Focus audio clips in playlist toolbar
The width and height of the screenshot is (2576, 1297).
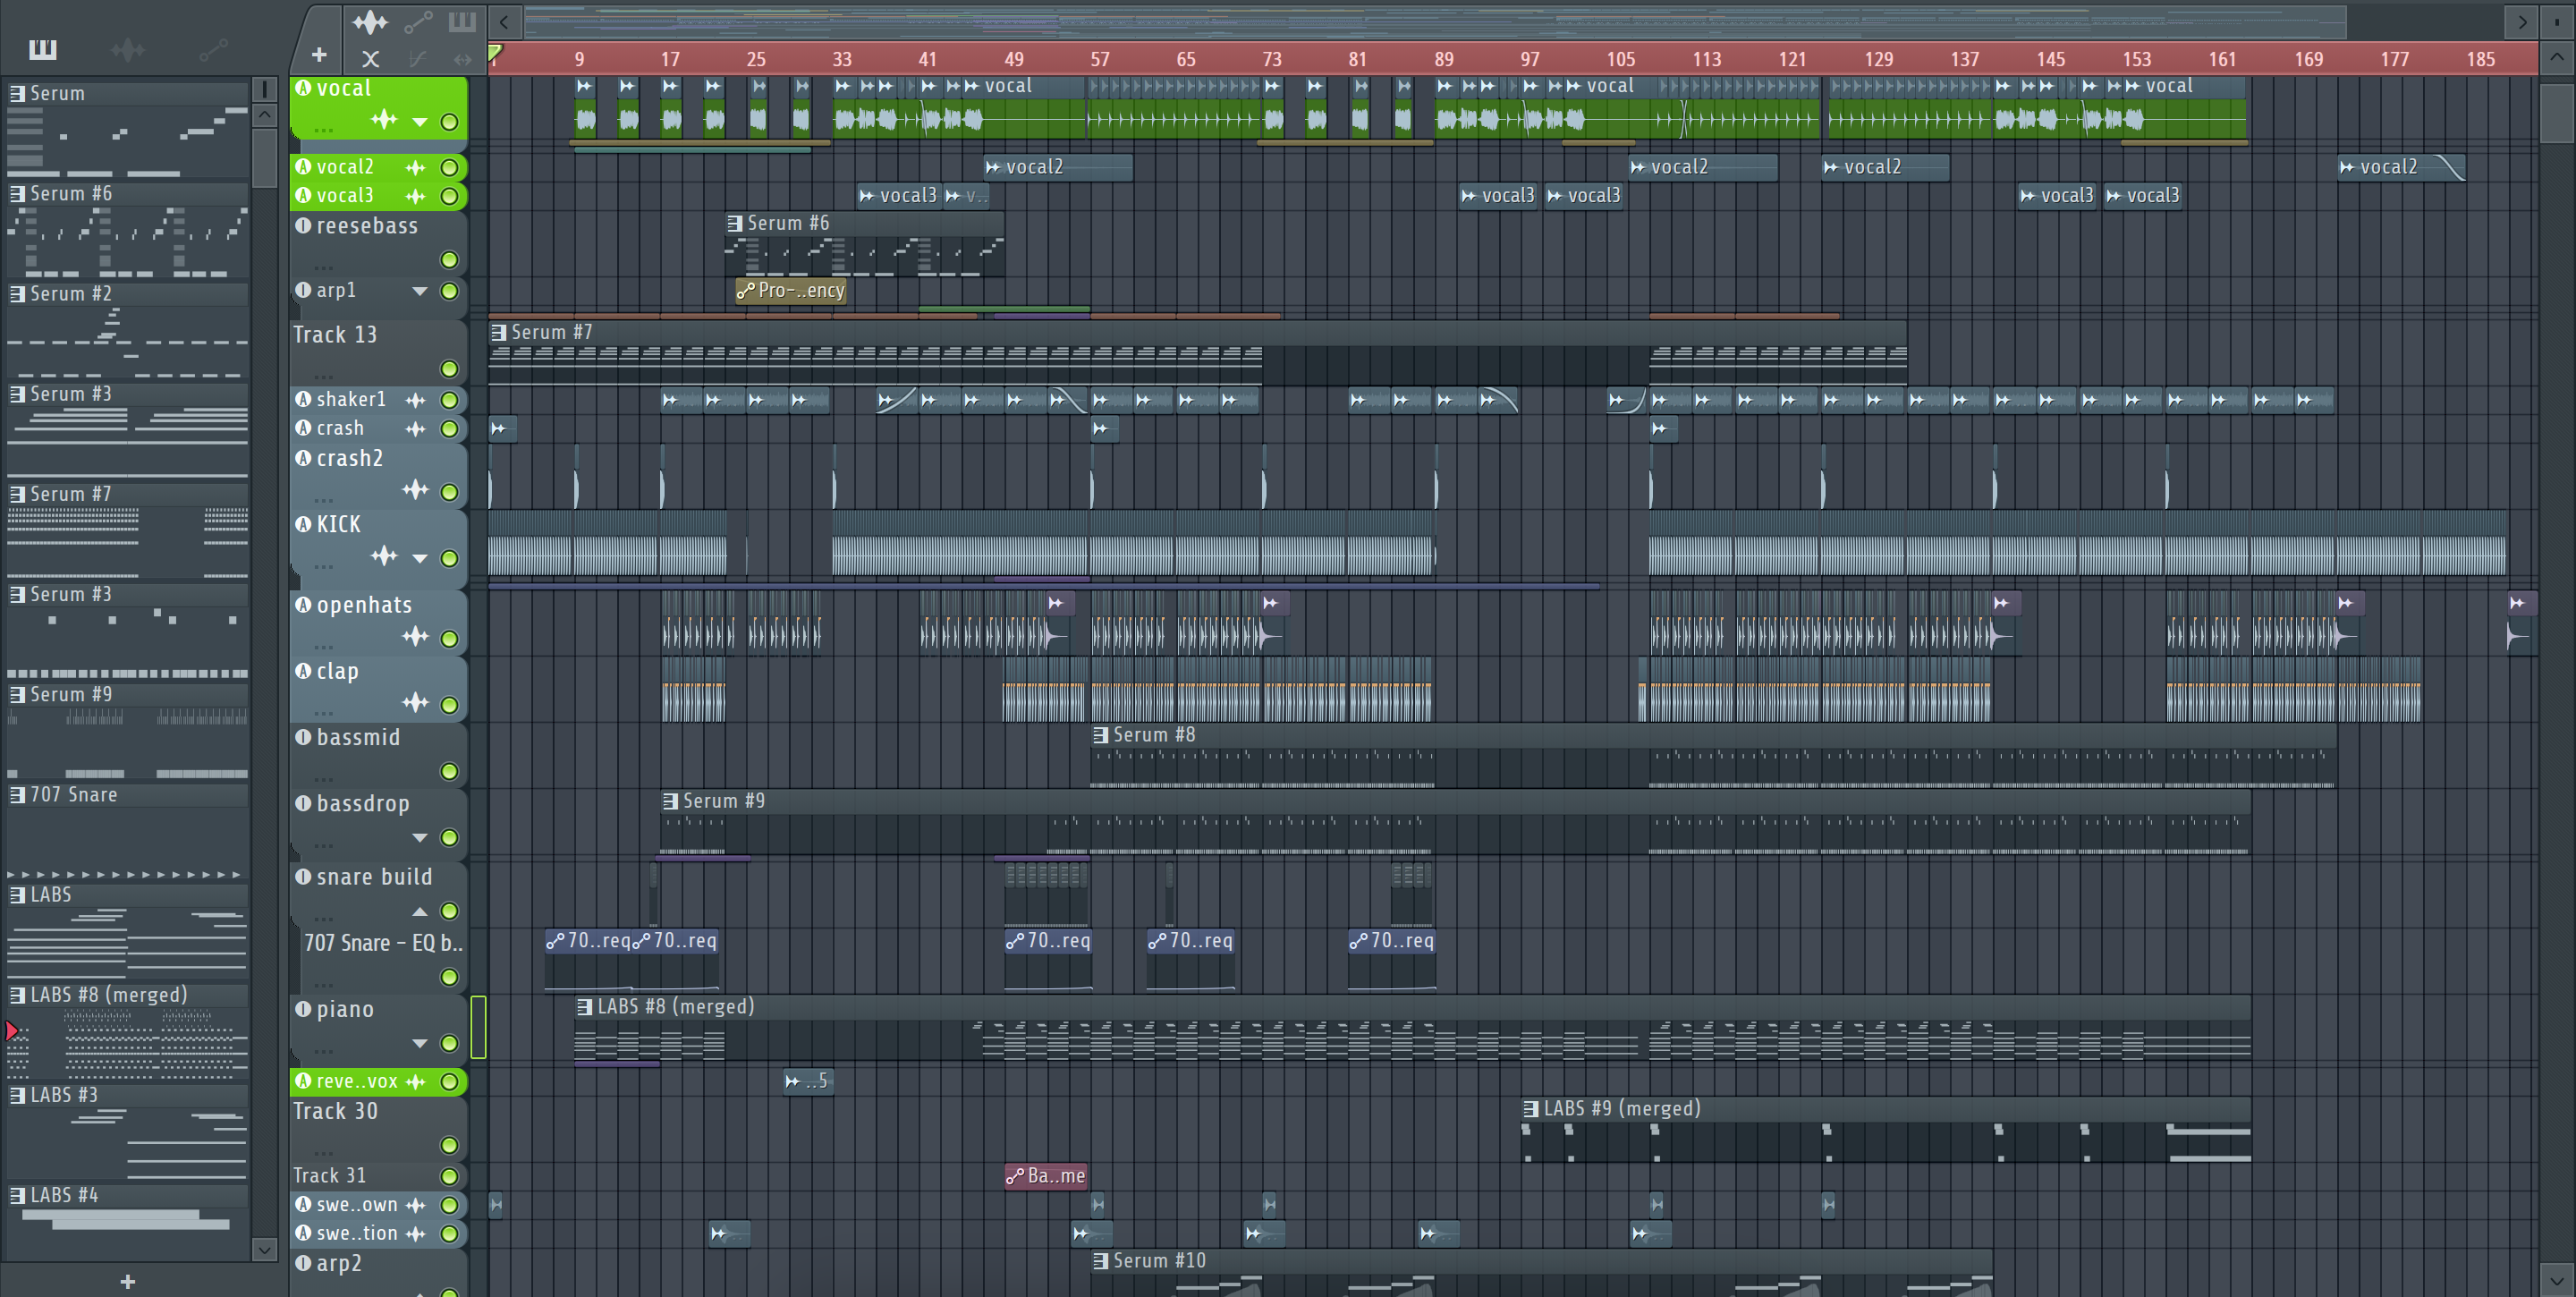point(370,21)
